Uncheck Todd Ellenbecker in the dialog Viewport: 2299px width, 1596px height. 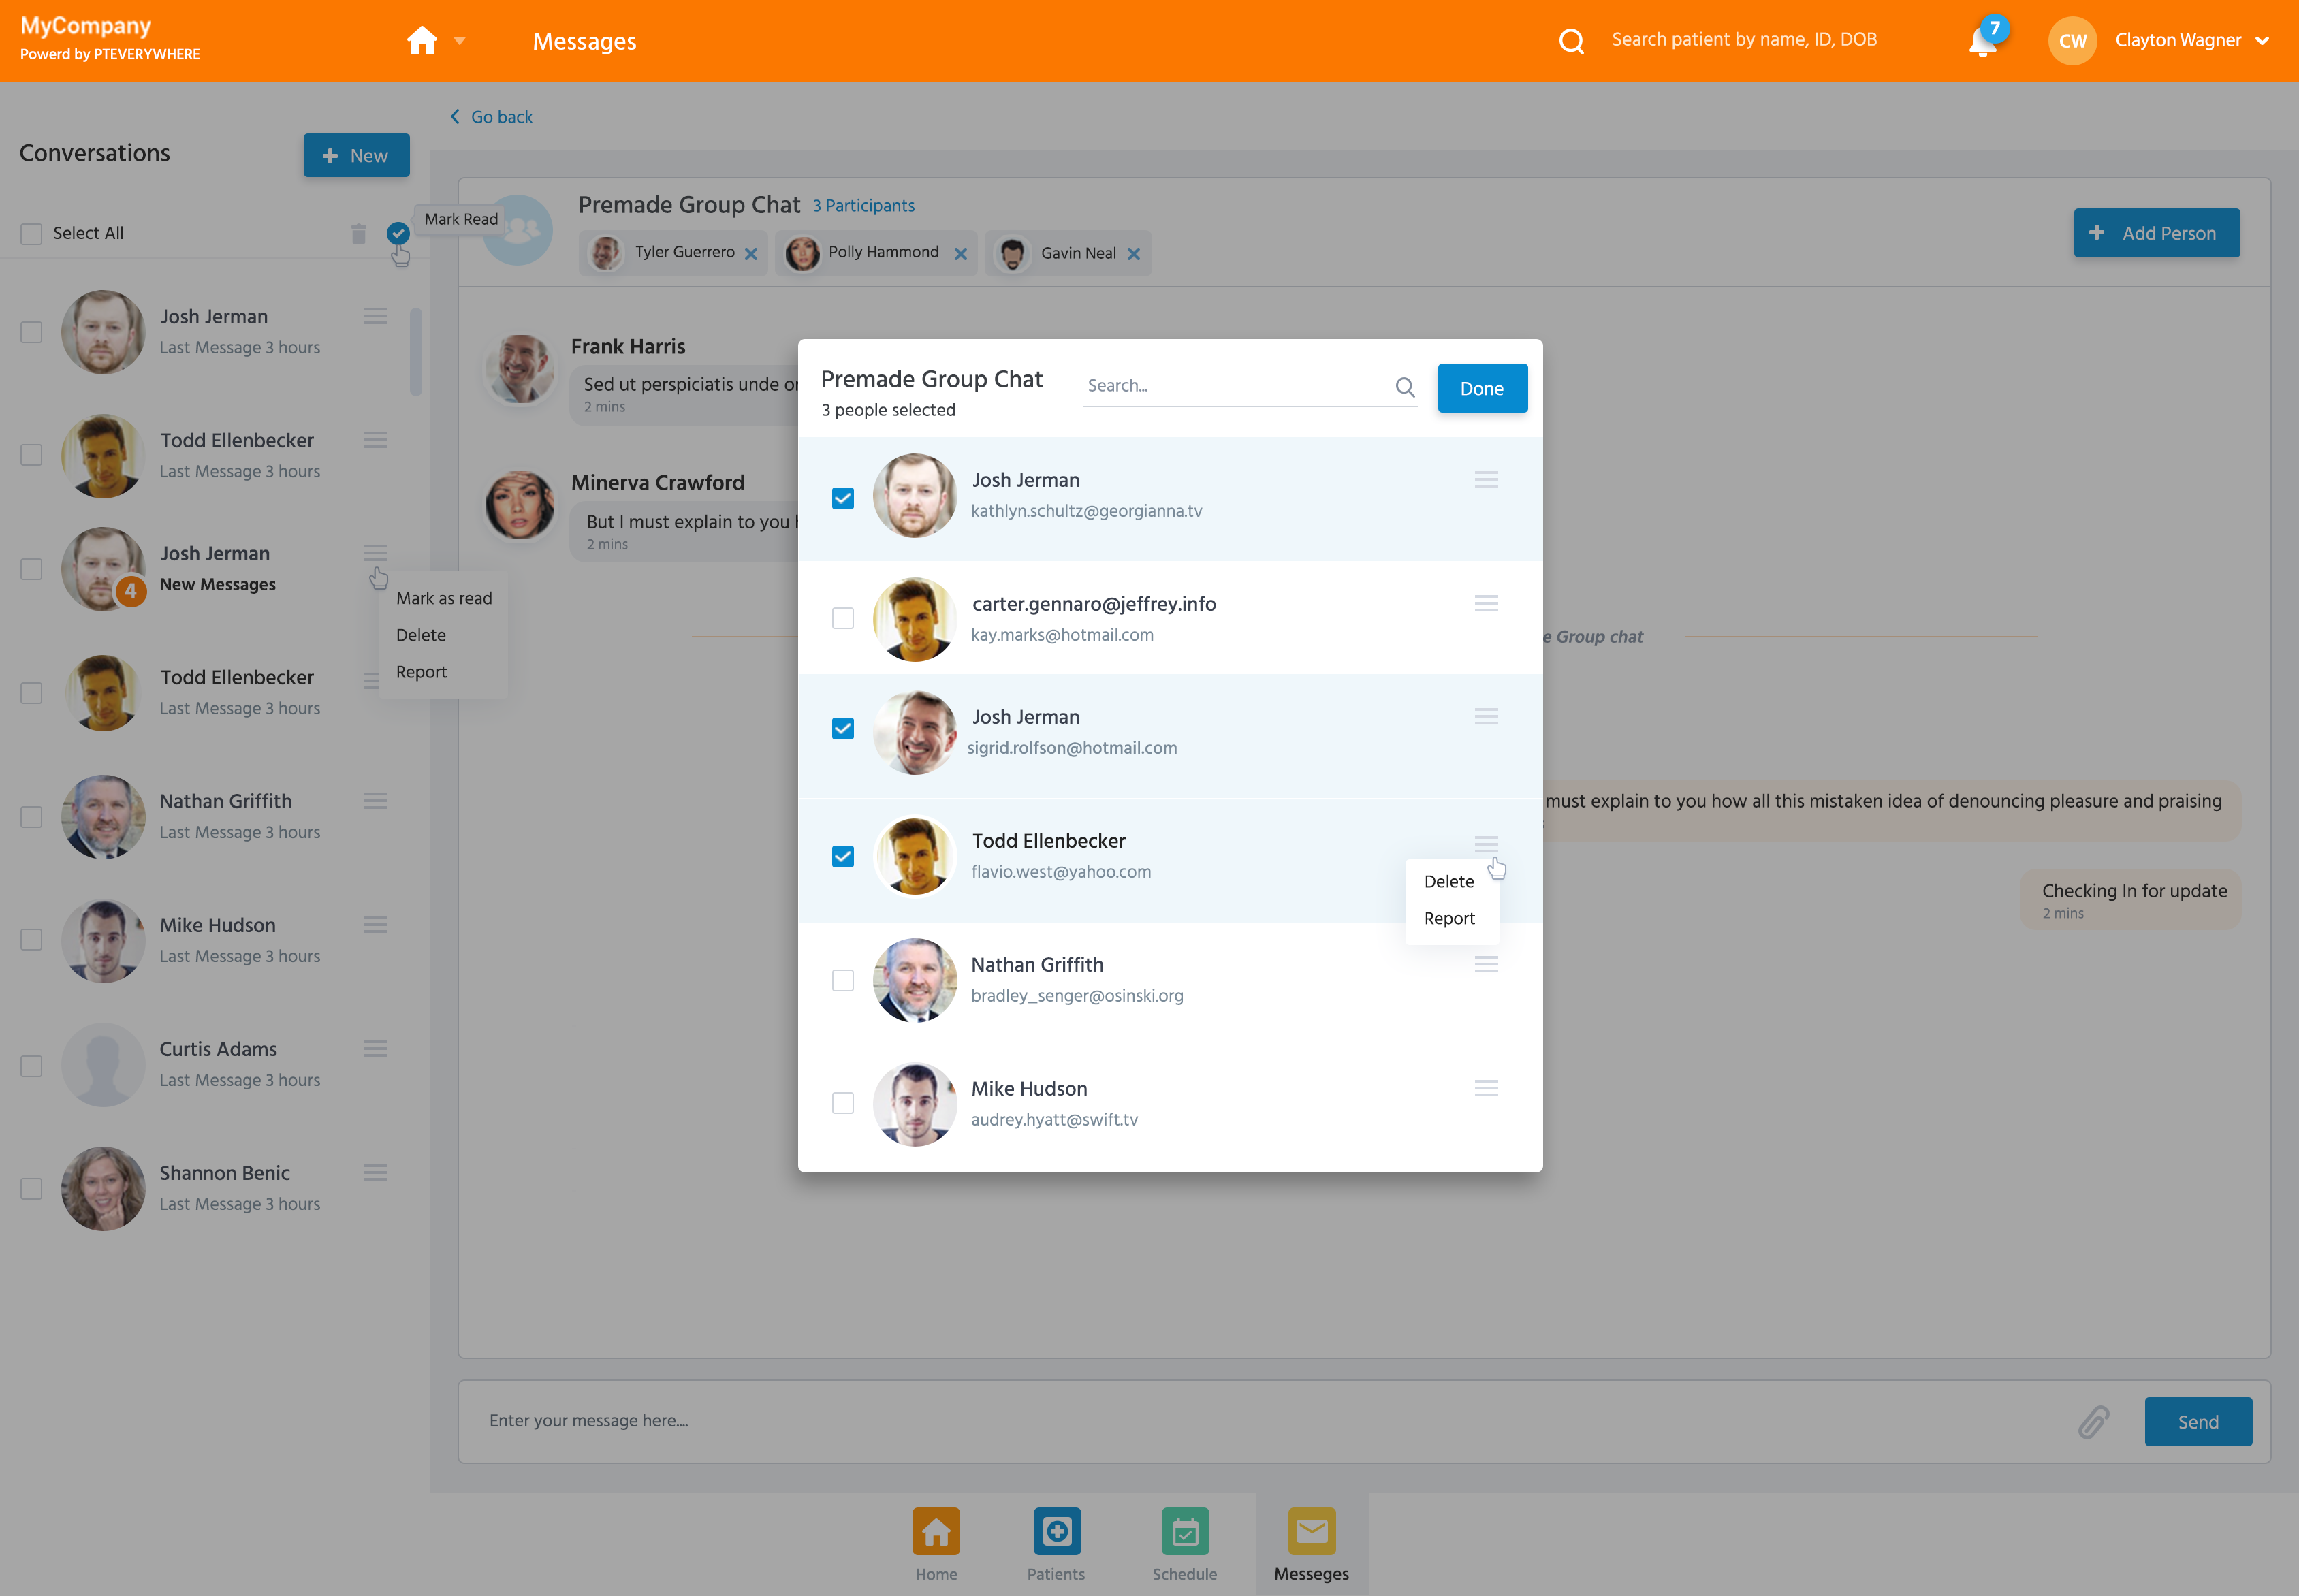pos(843,857)
